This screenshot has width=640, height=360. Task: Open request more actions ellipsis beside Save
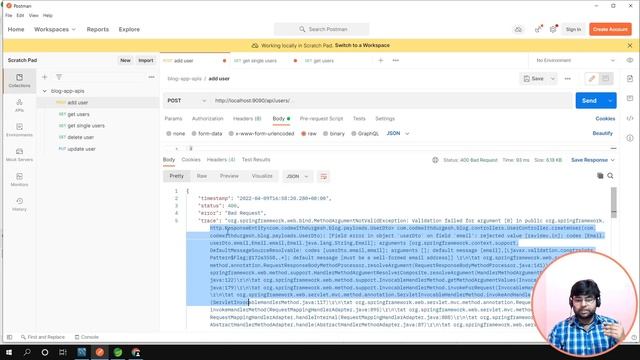tap(567, 78)
